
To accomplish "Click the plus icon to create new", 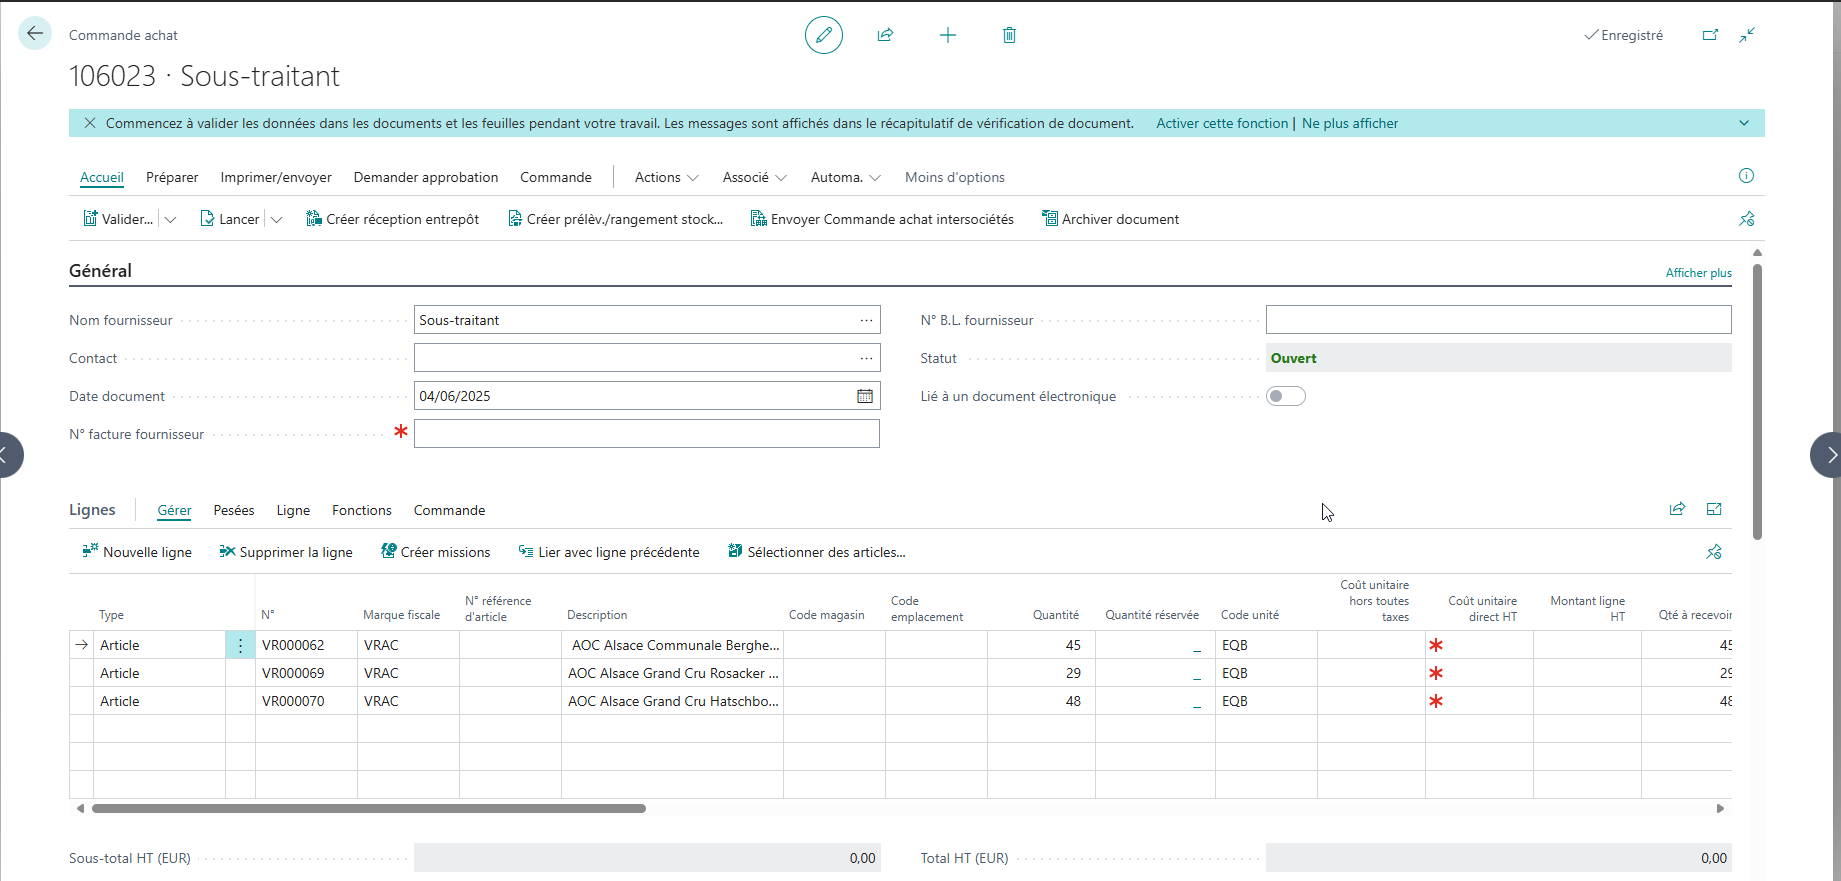I will [948, 35].
